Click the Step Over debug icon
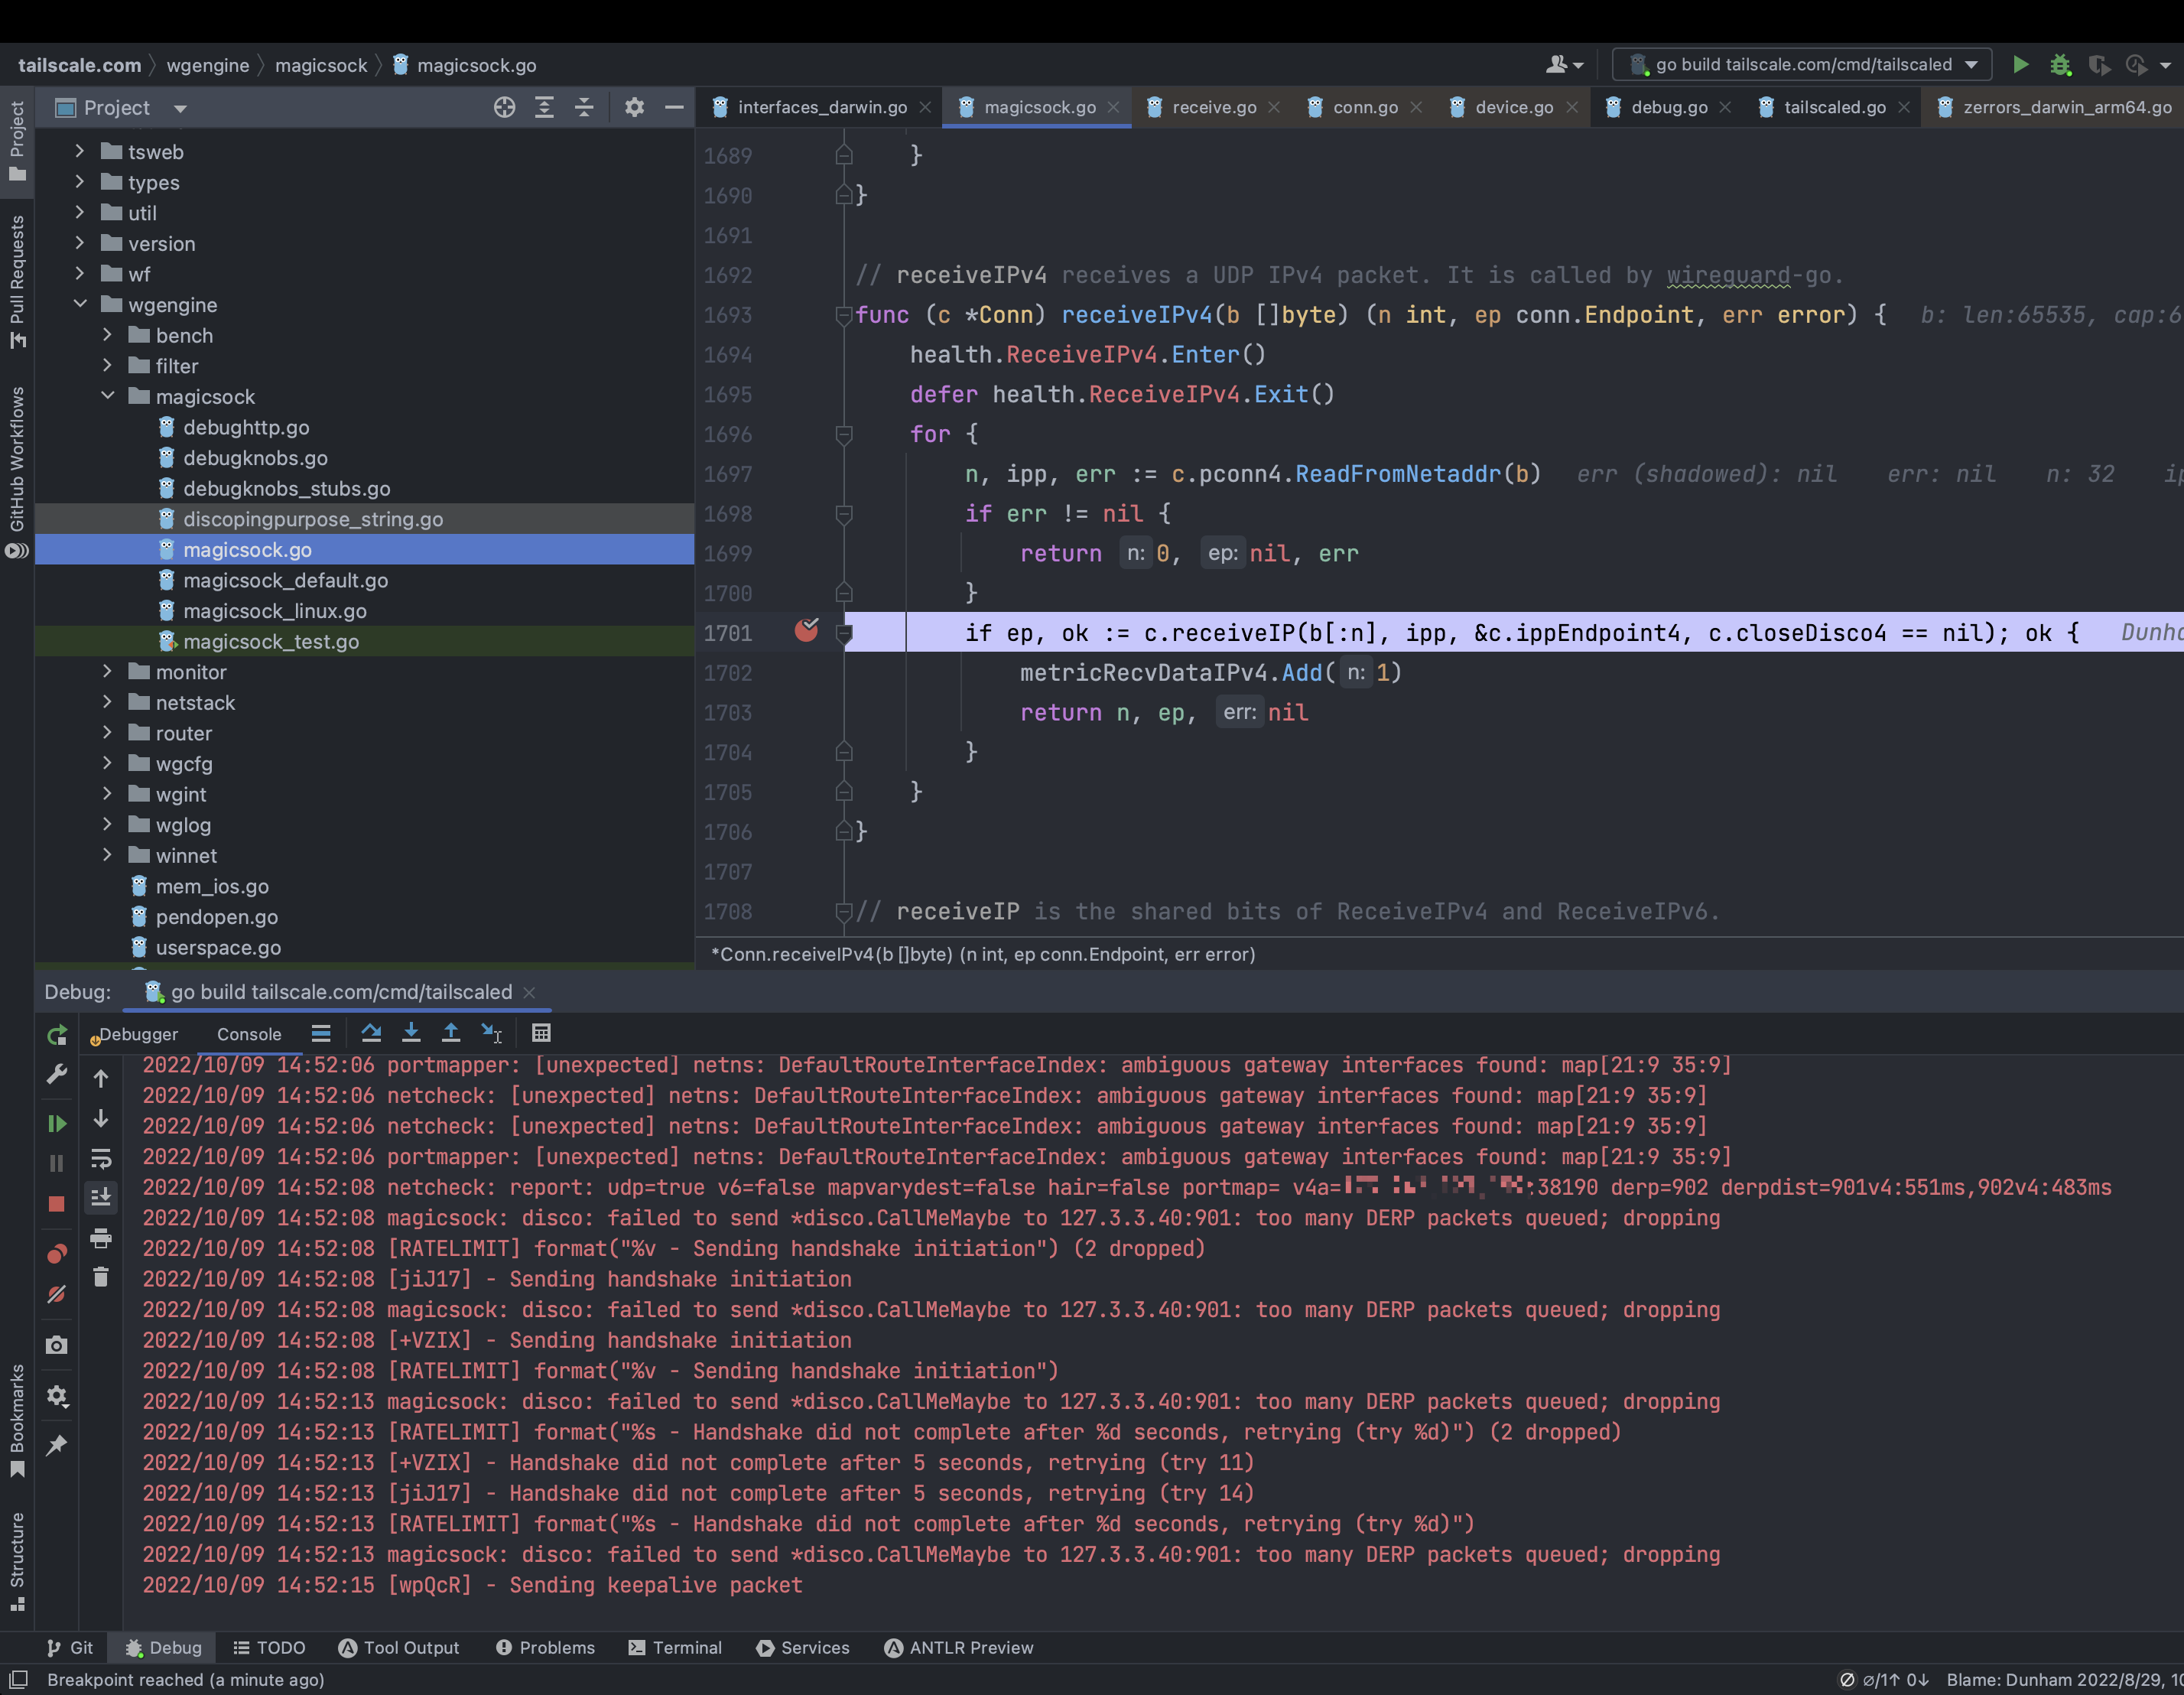2184x1695 pixels. tap(371, 1033)
